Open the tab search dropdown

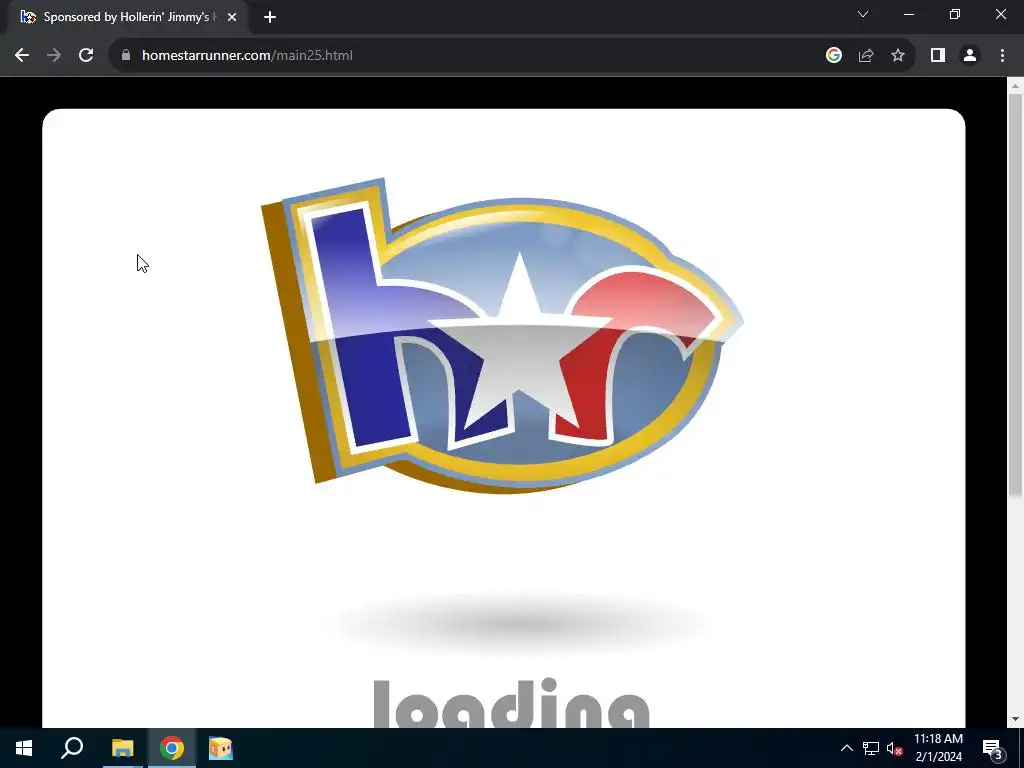863,14
